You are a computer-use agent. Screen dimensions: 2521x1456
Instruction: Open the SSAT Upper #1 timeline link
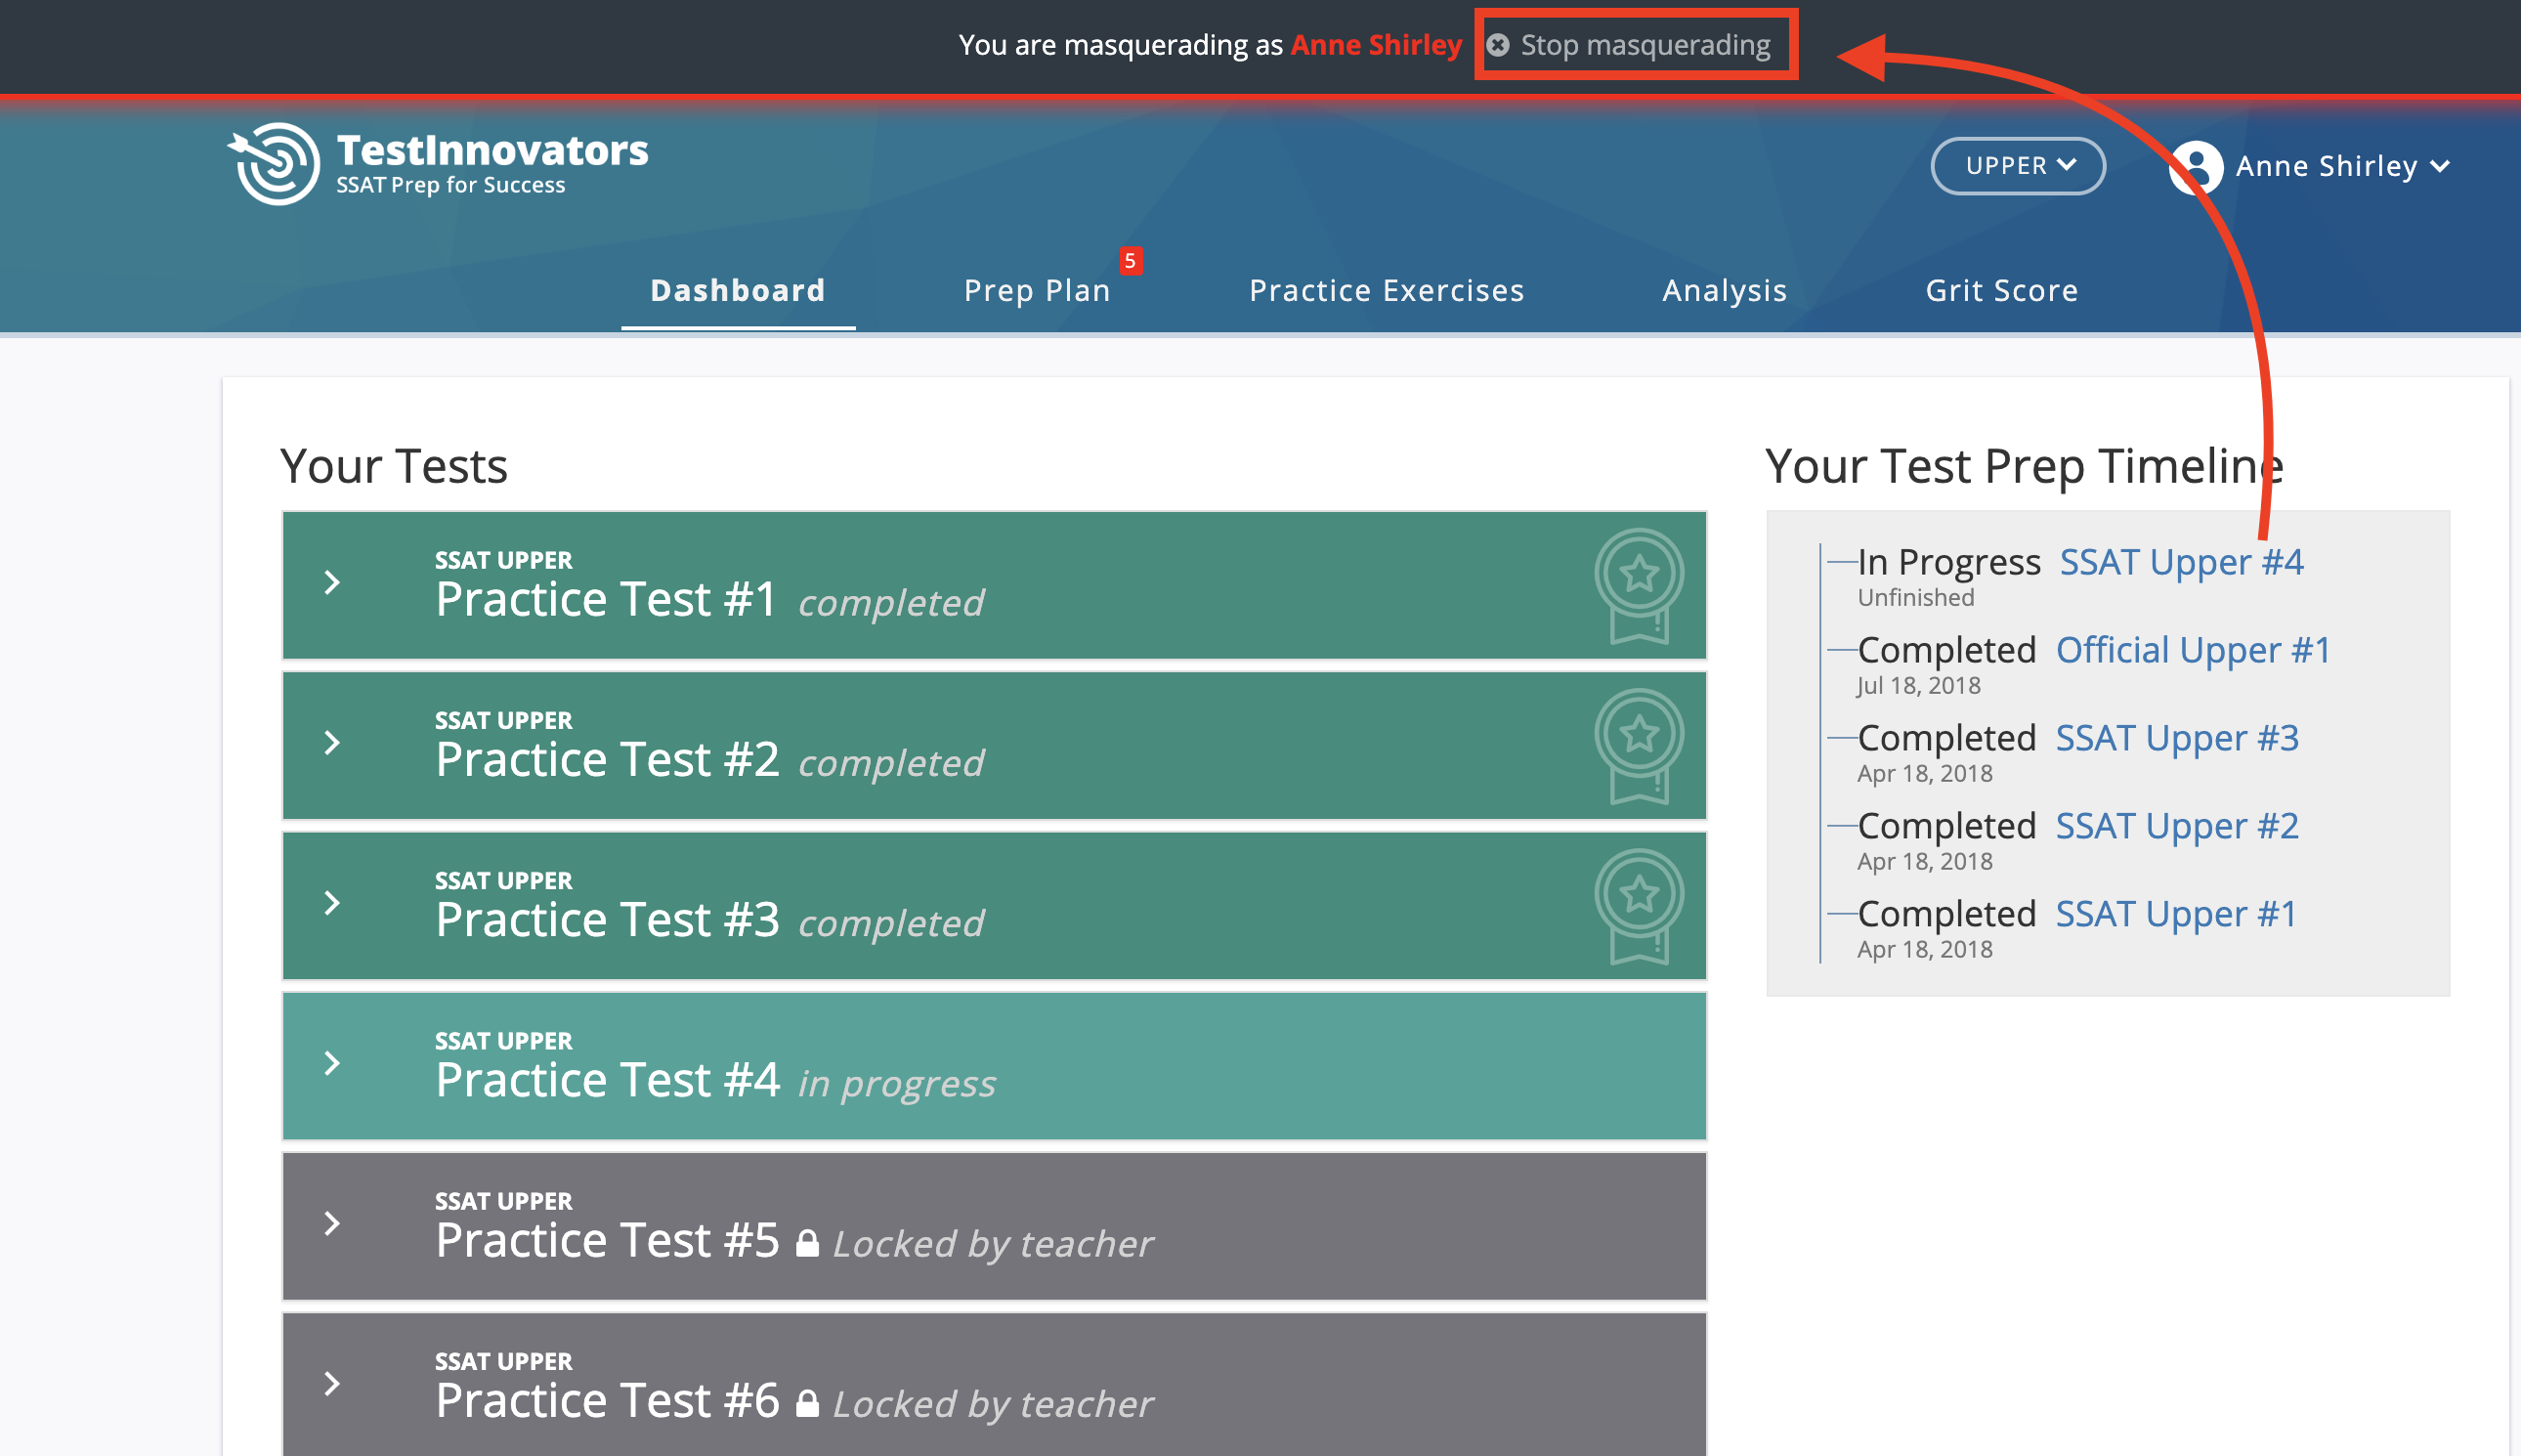(2176, 914)
